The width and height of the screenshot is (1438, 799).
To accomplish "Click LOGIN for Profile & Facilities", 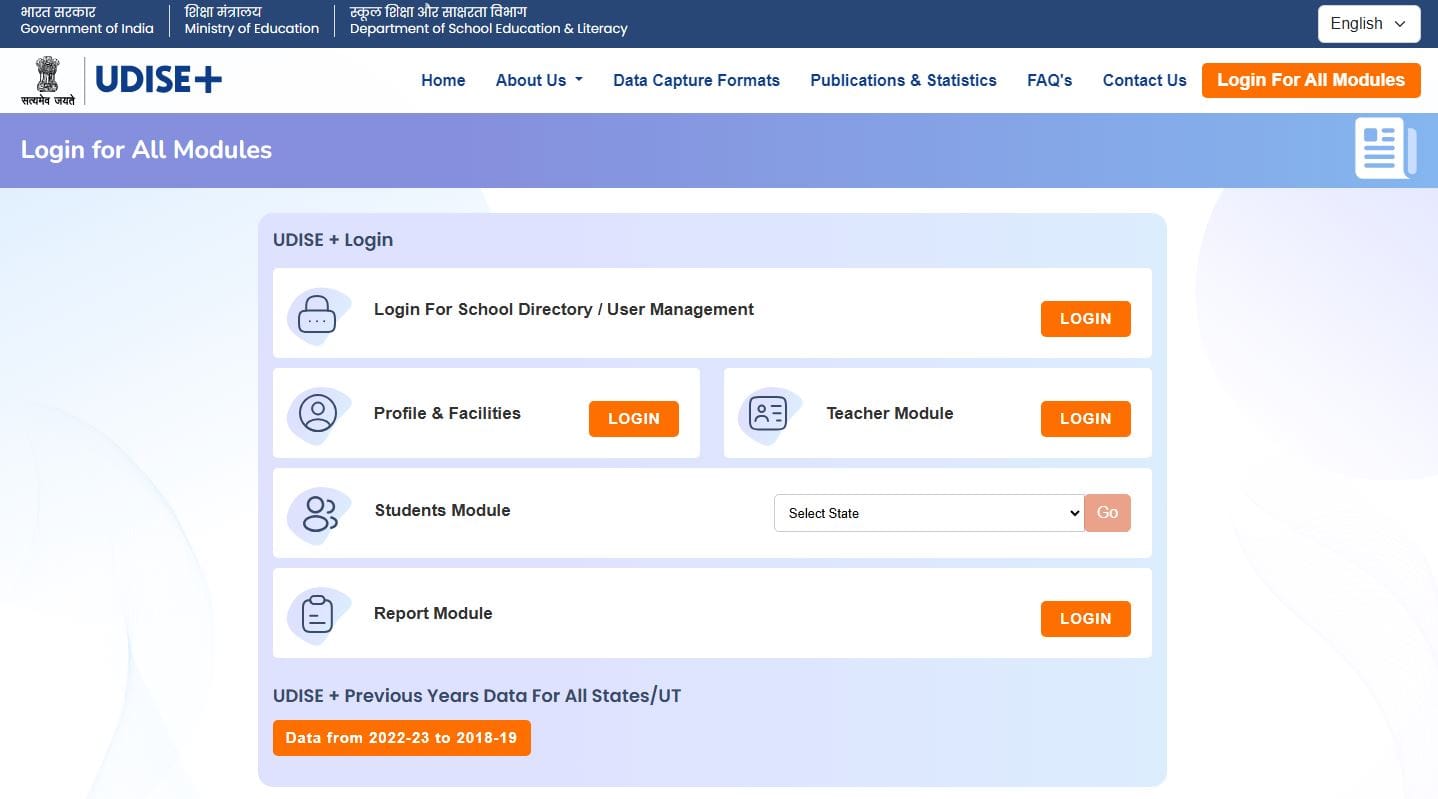I will click(633, 419).
